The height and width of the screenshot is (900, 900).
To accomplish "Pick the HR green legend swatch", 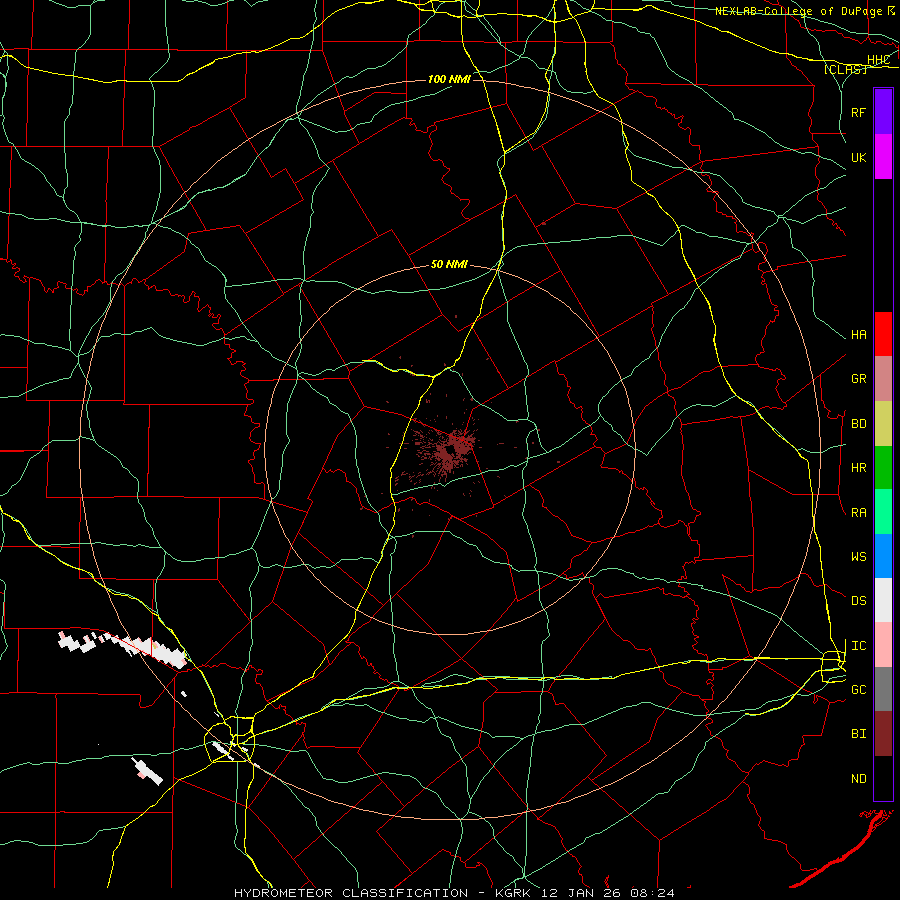I will click(883, 468).
